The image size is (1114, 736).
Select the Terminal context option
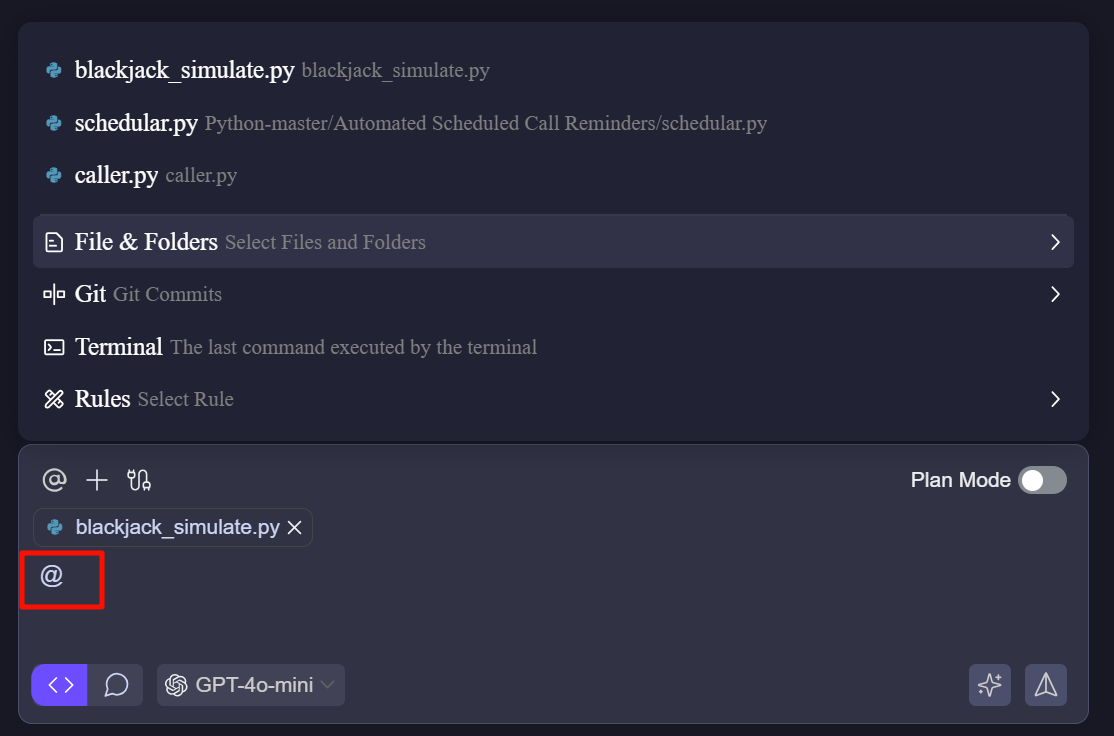click(x=118, y=347)
